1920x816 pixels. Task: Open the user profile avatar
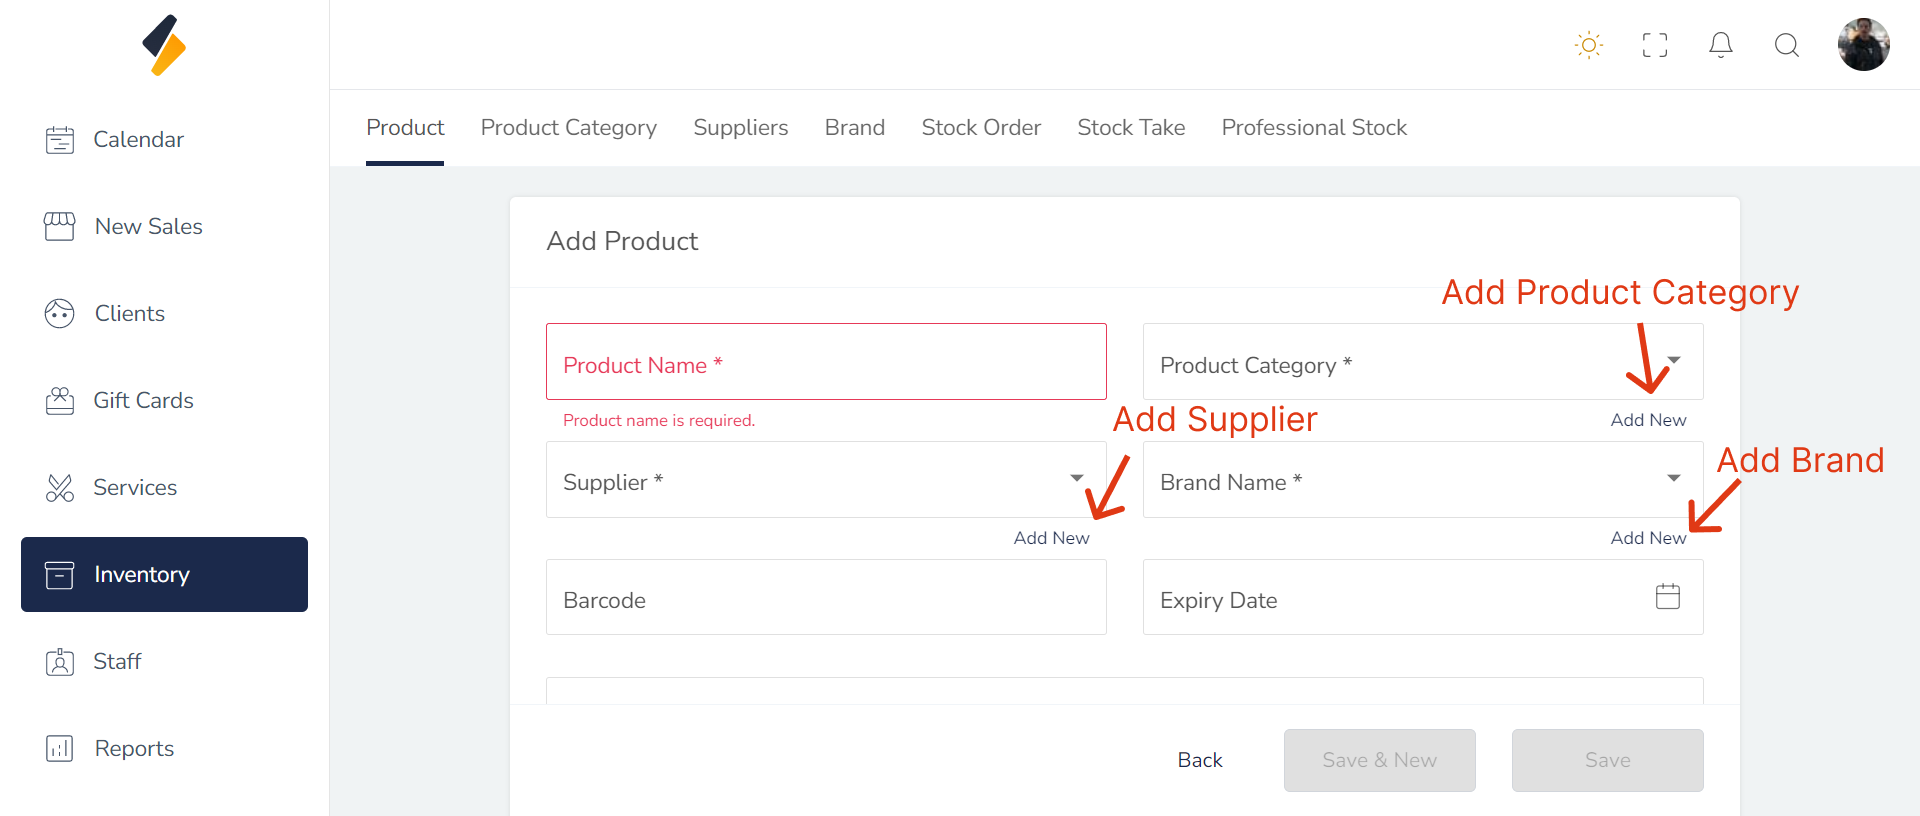pos(1863,45)
